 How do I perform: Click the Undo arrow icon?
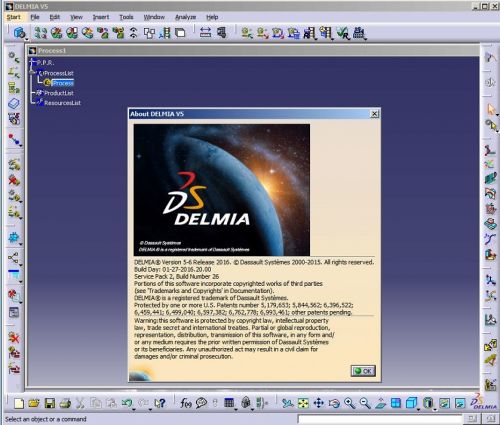click(x=127, y=403)
